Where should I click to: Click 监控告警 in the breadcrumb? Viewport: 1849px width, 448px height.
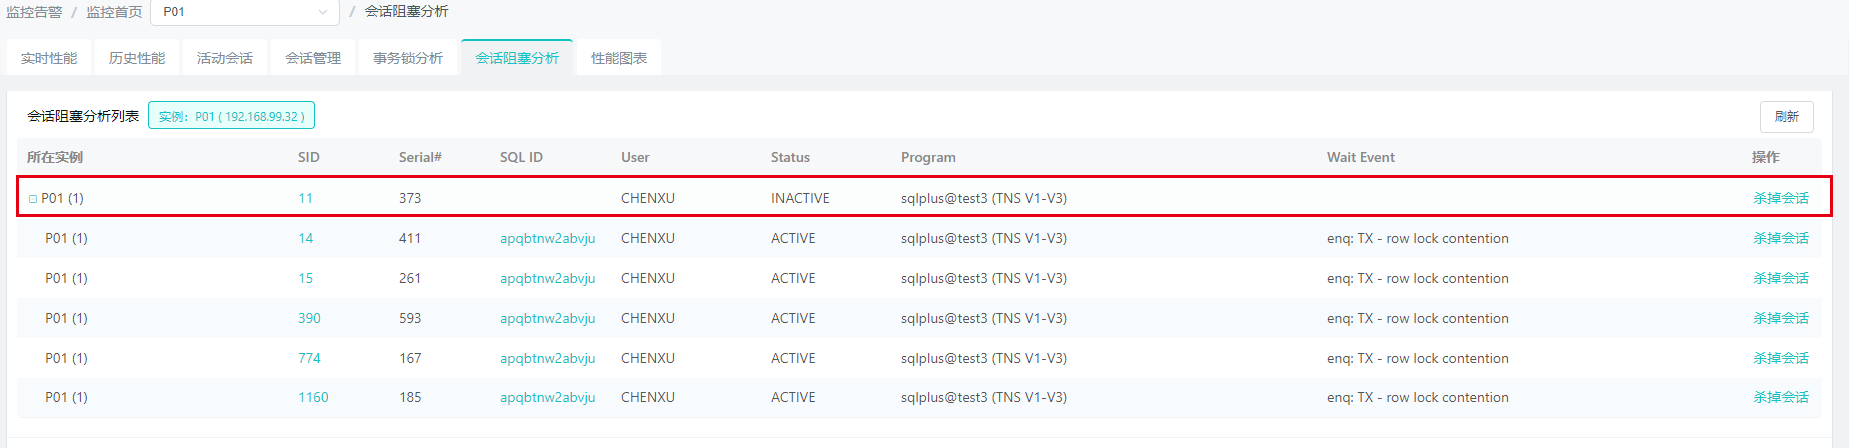[x=34, y=12]
